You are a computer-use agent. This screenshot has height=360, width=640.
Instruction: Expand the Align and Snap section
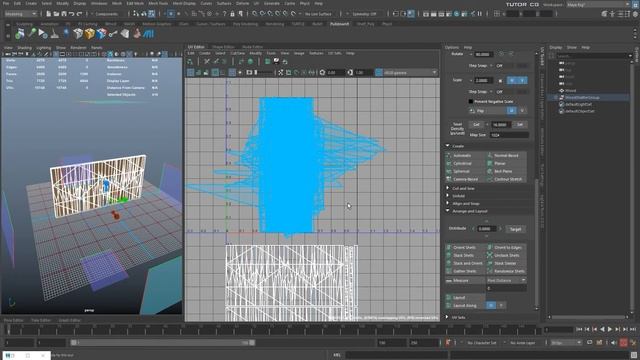click(x=448, y=203)
